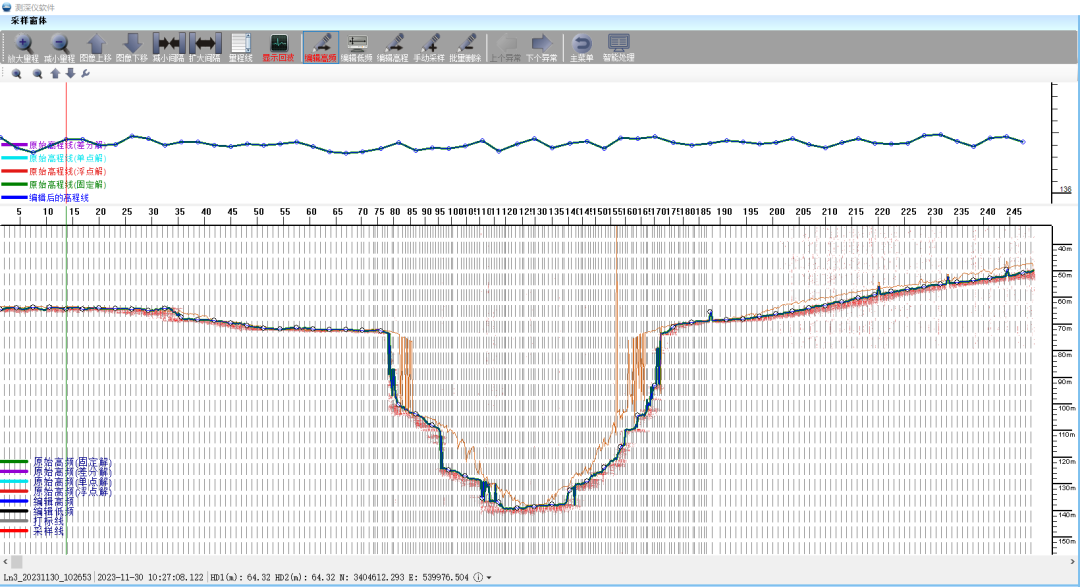Shift the image up with 图像上移
Viewport: 1080px width, 587px height.
96,48
